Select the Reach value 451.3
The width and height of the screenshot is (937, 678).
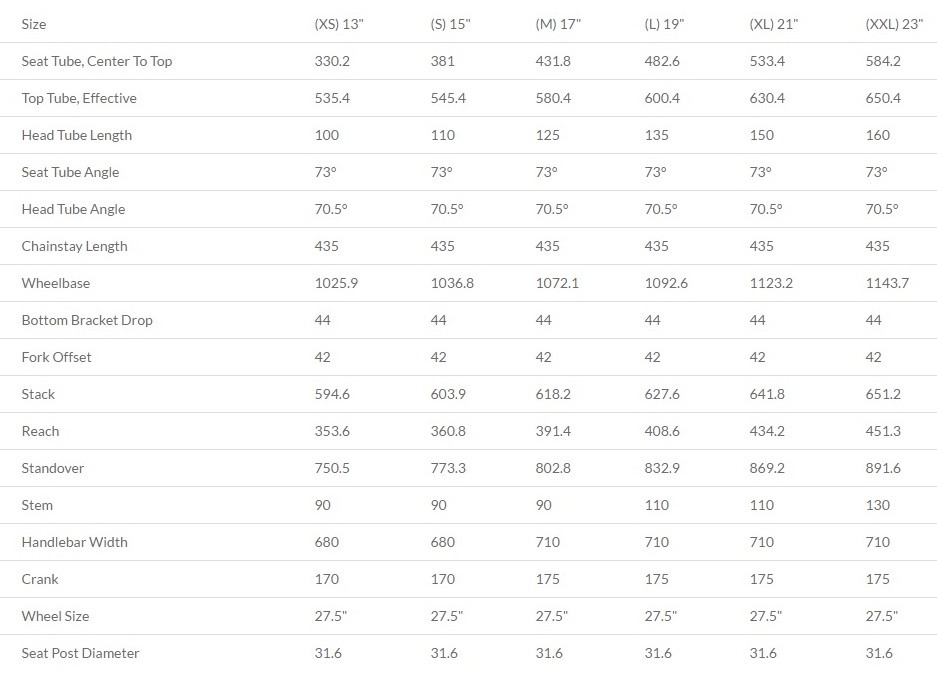(883, 431)
